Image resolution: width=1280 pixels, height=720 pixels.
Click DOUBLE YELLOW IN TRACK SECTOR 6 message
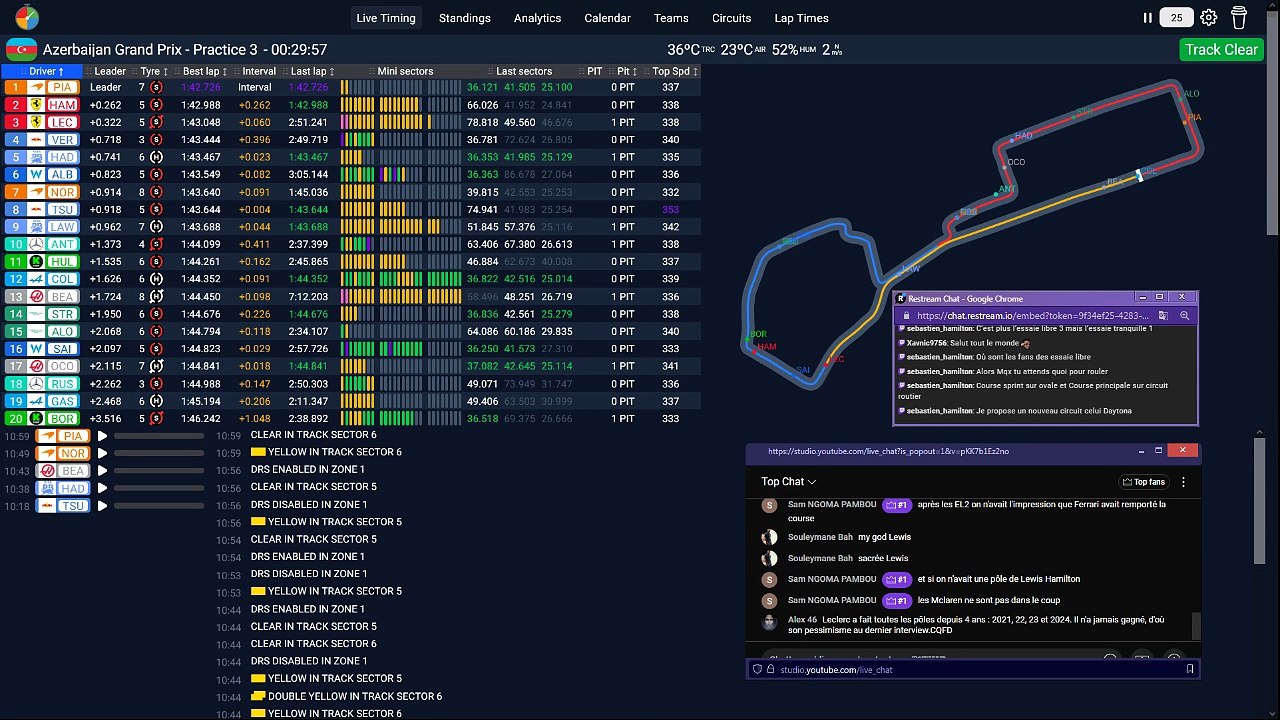point(355,696)
